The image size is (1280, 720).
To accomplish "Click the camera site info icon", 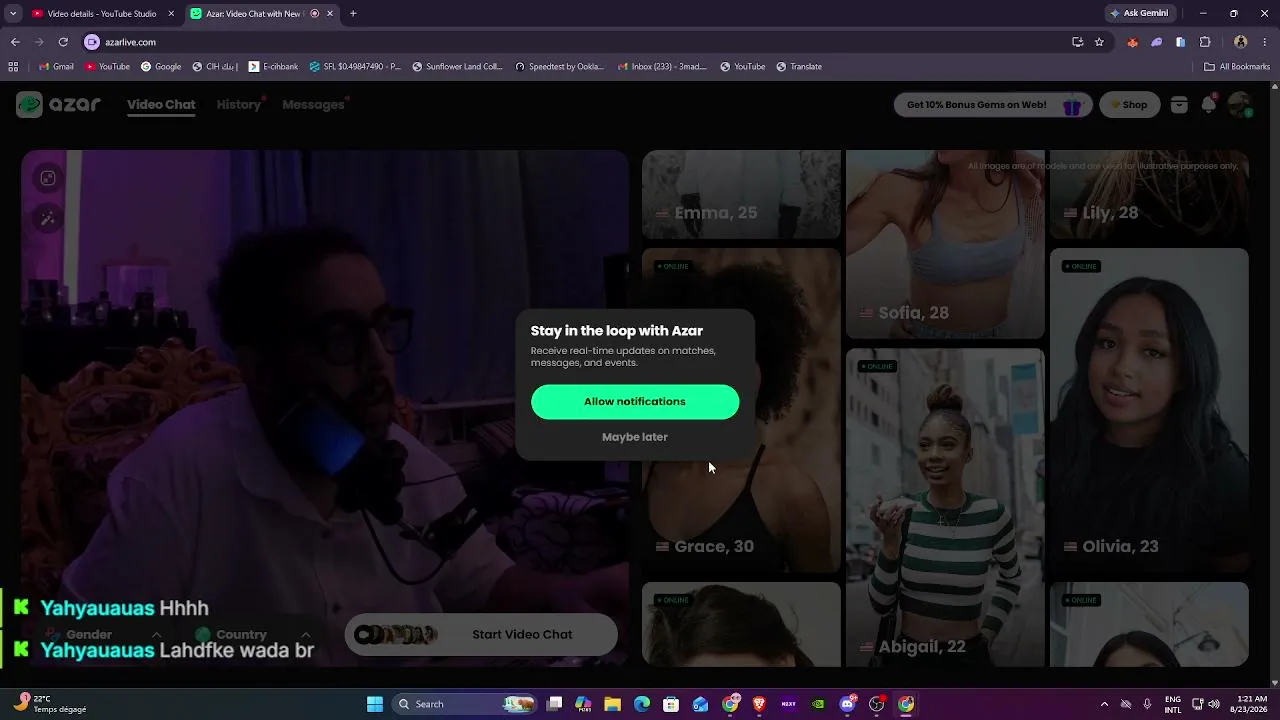I will pyautogui.click(x=92, y=42).
